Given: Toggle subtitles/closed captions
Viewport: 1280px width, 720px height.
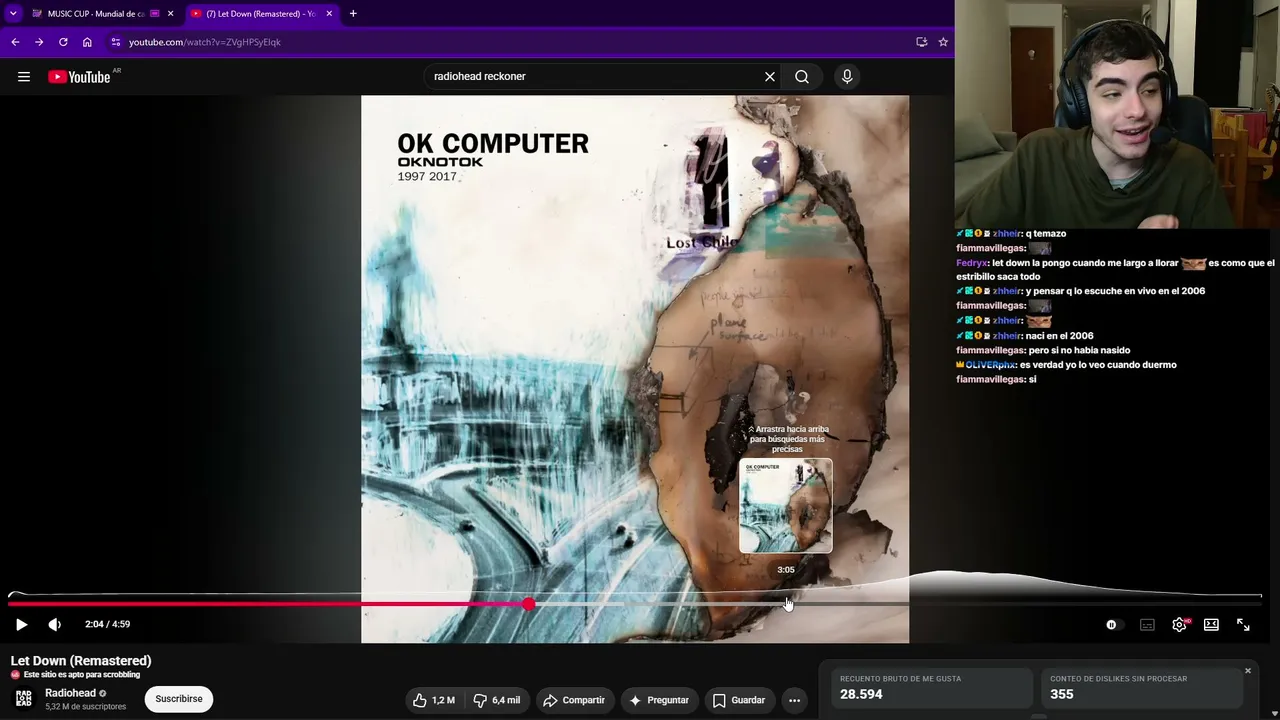Looking at the screenshot, I should click(1147, 624).
